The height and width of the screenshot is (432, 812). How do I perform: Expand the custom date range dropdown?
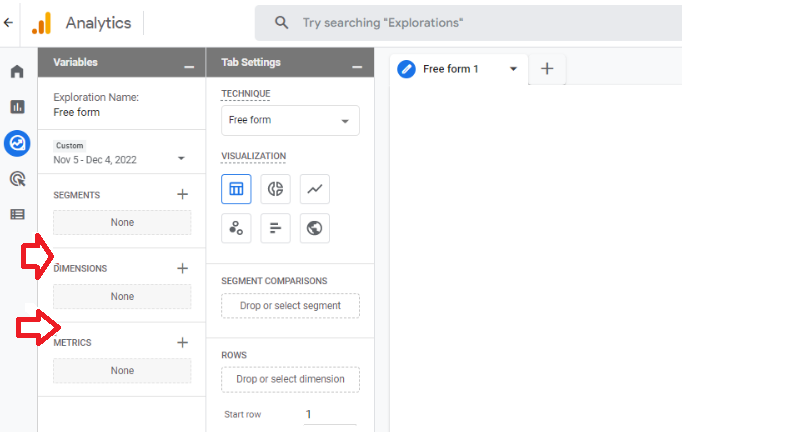[x=181, y=159]
